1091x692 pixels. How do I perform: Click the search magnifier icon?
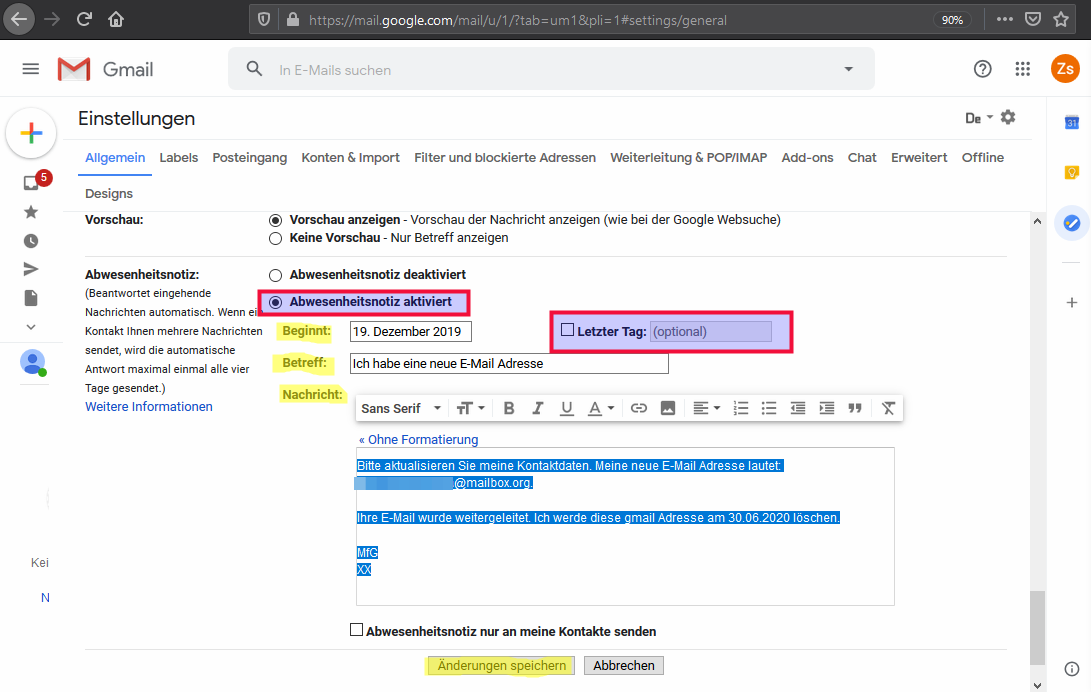click(x=255, y=69)
